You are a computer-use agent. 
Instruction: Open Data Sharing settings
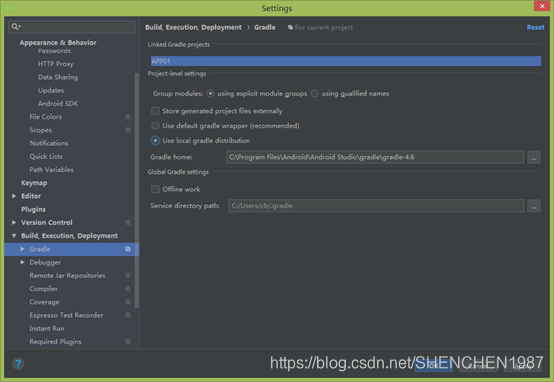[58, 77]
